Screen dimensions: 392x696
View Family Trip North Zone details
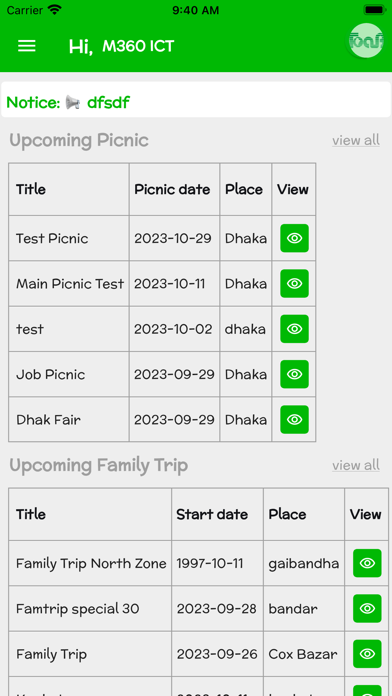[x=367, y=563]
